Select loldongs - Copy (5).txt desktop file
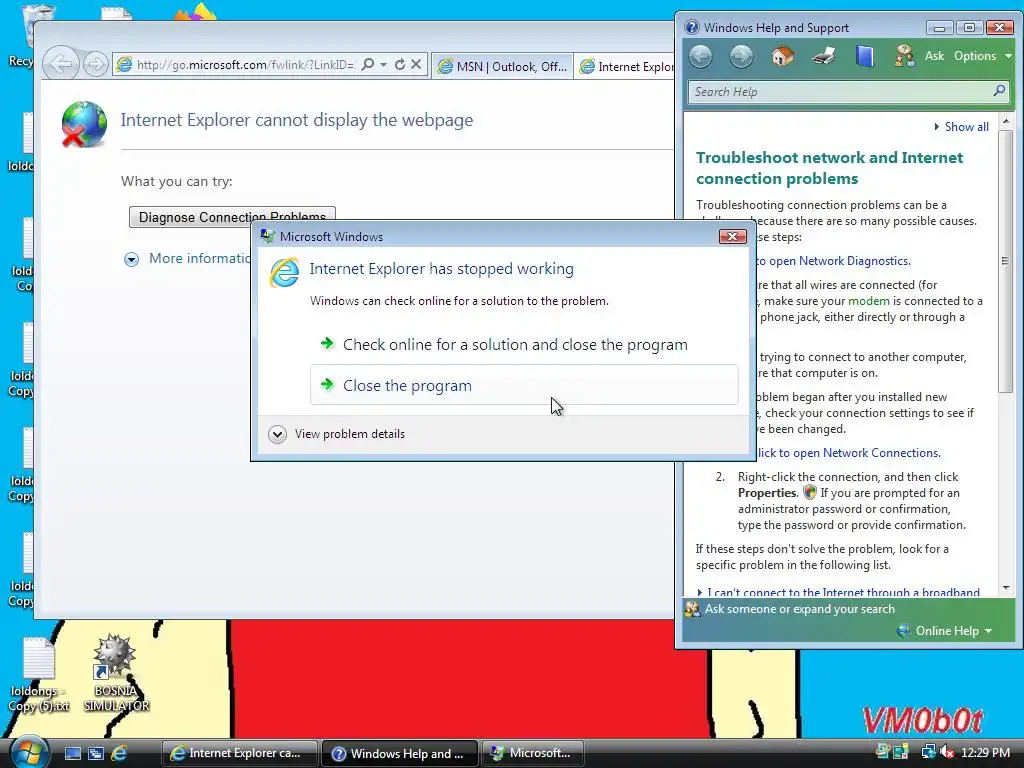This screenshot has height=768, width=1024. (38, 674)
